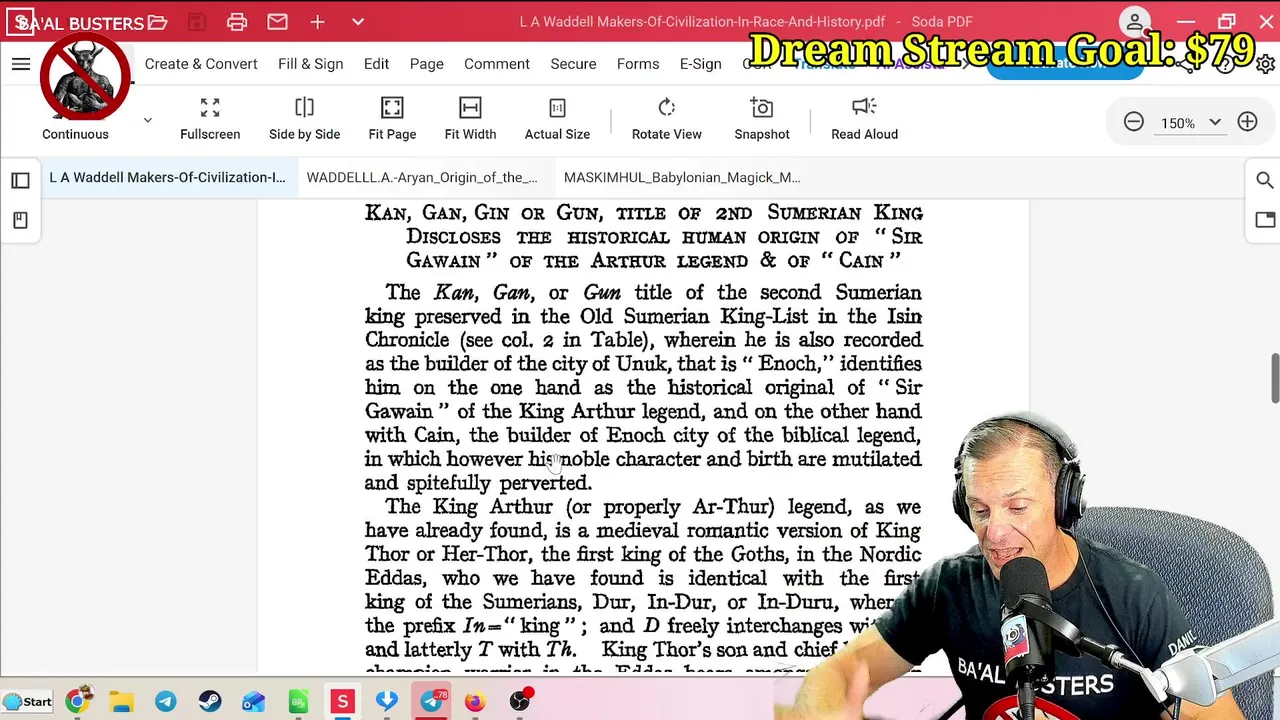Go to the Comment tab
Viewport: 1280px width, 720px height.
click(497, 64)
